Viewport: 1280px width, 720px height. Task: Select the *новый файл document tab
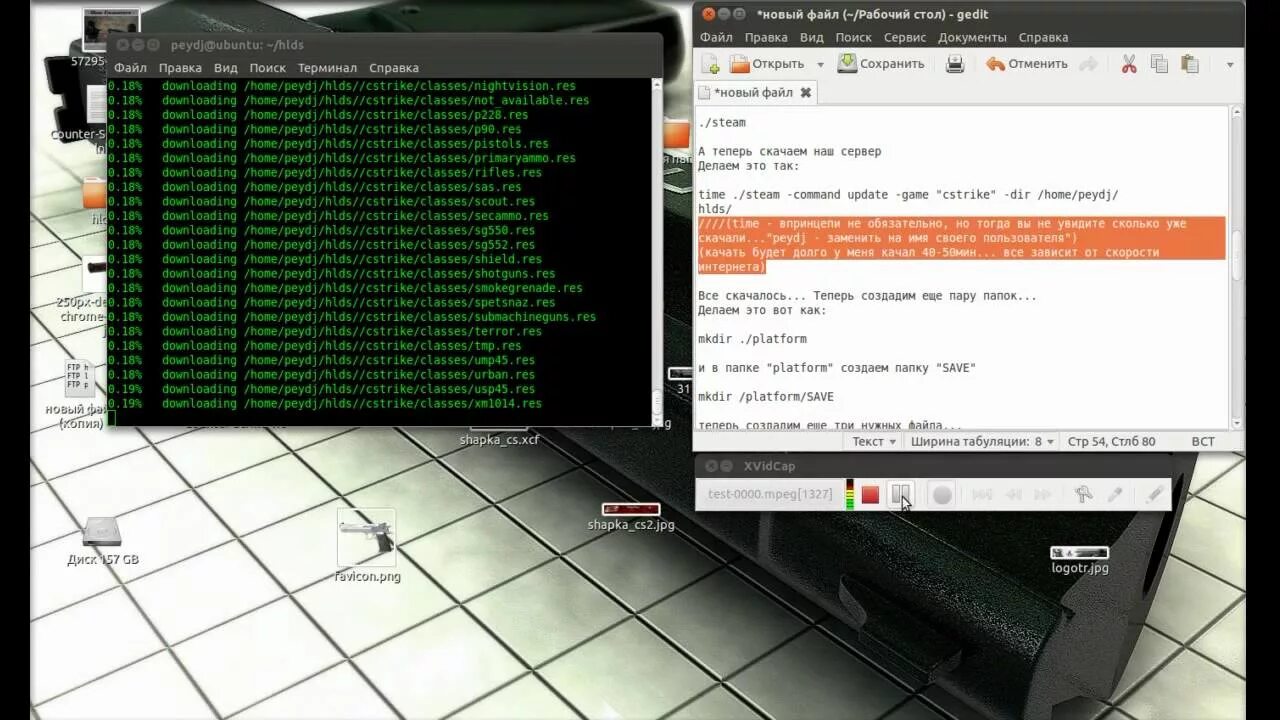coord(756,92)
